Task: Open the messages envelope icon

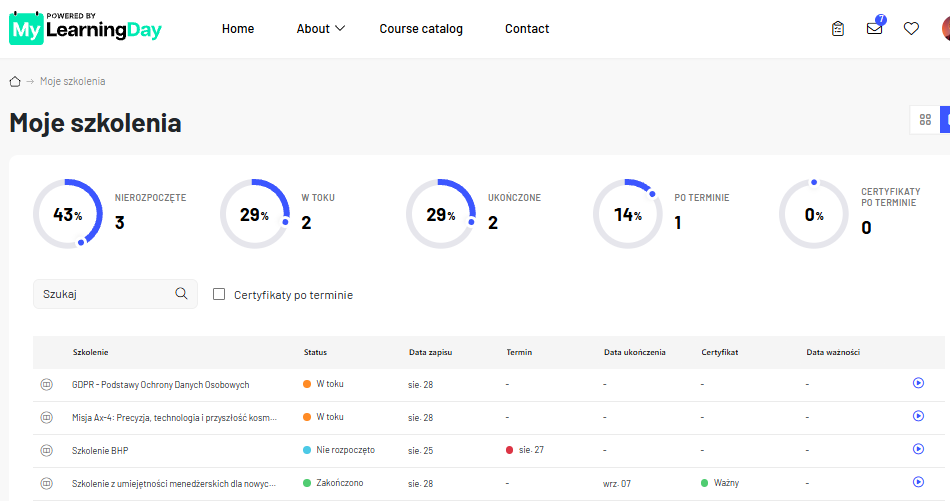Action: point(874,28)
